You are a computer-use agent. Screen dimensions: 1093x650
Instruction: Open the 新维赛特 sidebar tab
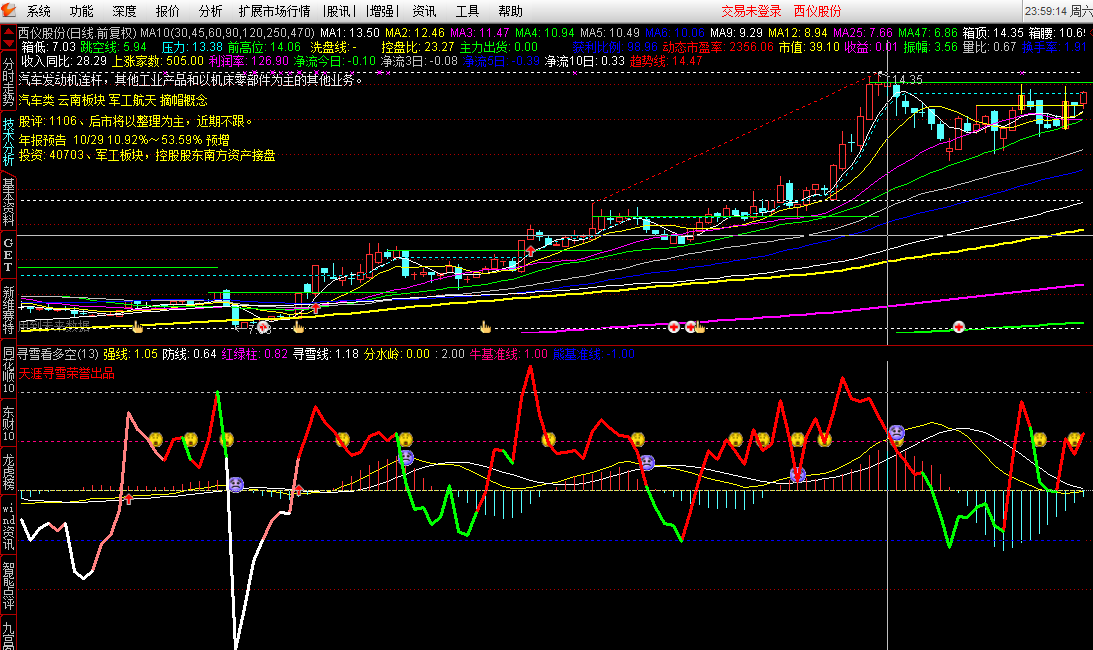pyautogui.click(x=8, y=310)
